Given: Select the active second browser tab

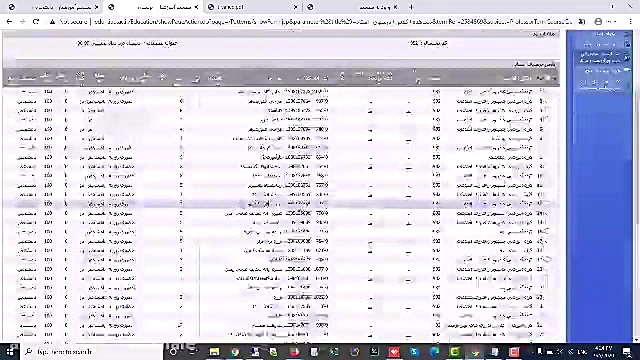Looking at the screenshot, I should tap(153, 7).
